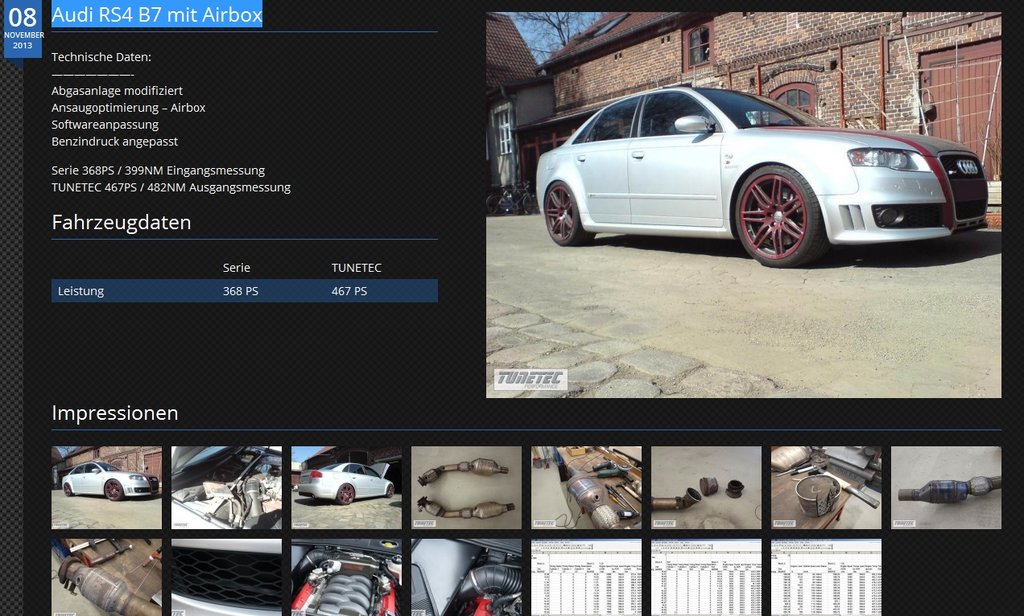Viewport: 1024px width, 616px height.
Task: Select the TUNETEC 467PS / 482NM Ausgangsmessung text
Action: tap(171, 187)
